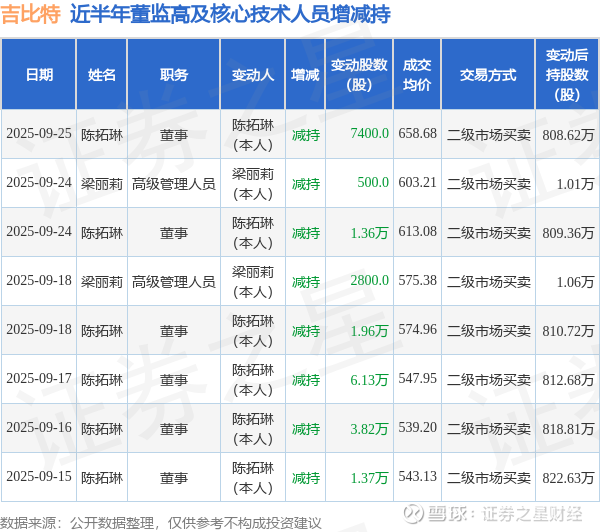
Task: Select 陈拓琳 name in the 2025-09-17 row
Action: (x=102, y=380)
